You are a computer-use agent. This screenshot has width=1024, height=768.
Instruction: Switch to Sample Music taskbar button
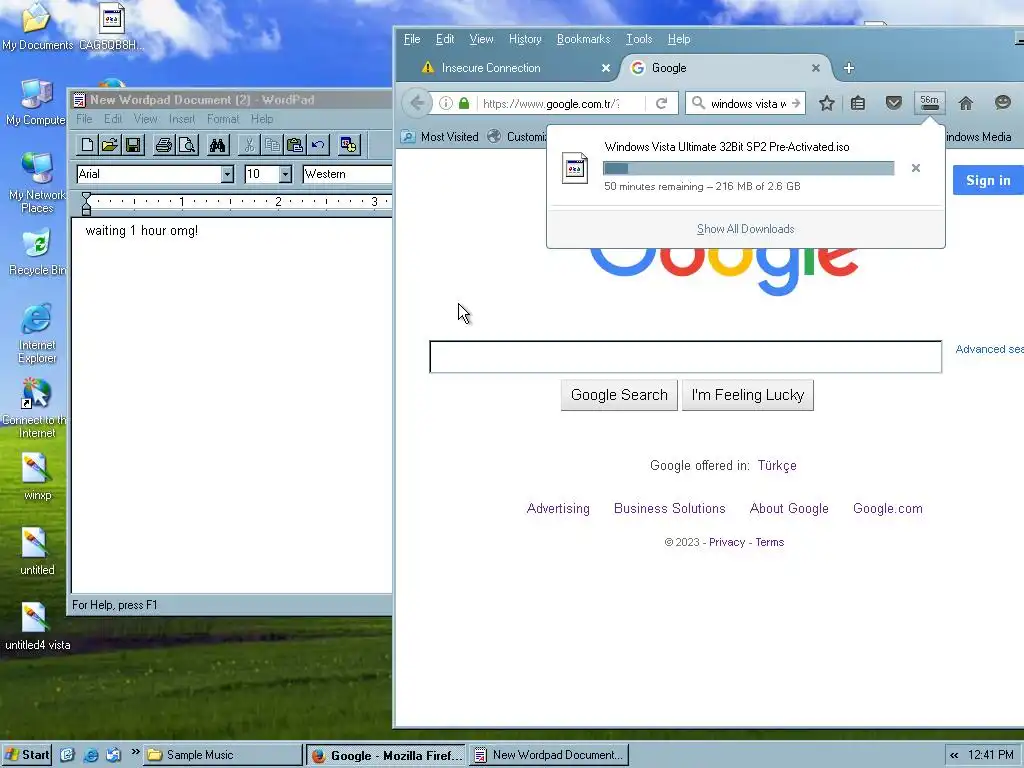tap(222, 755)
